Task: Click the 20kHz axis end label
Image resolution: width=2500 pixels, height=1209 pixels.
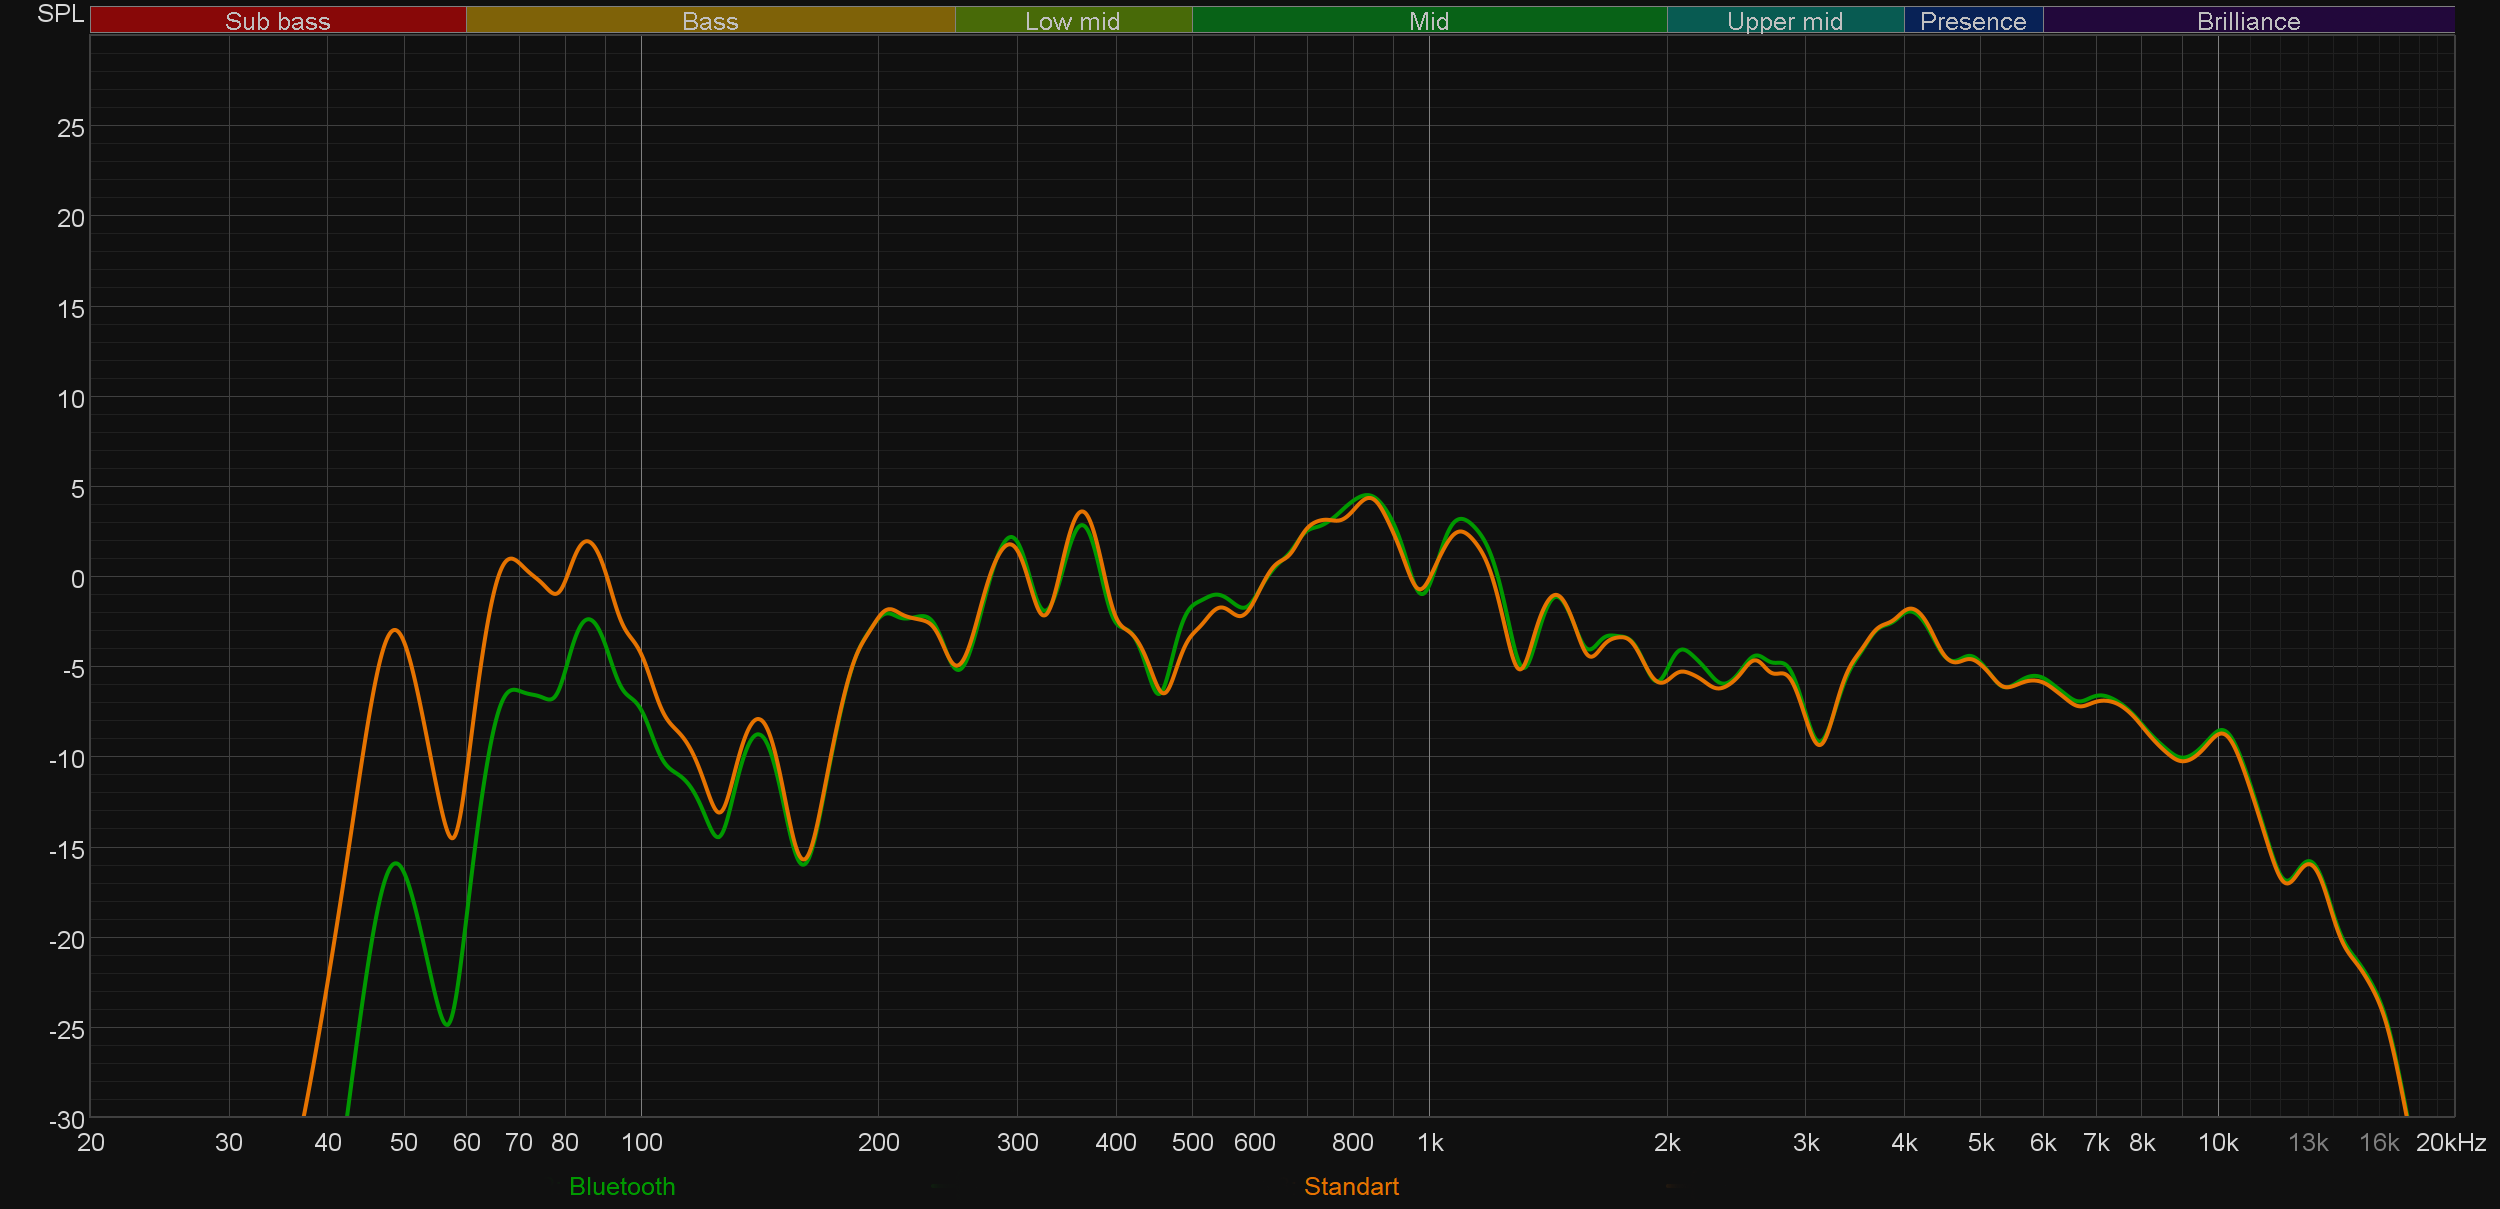Action: (2450, 1142)
